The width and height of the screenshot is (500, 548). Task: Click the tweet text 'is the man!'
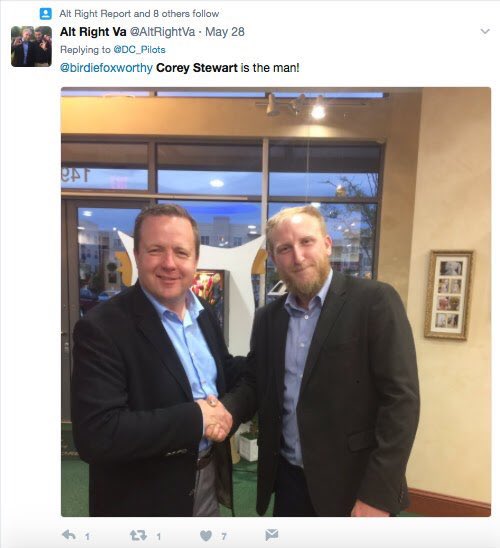pos(270,67)
